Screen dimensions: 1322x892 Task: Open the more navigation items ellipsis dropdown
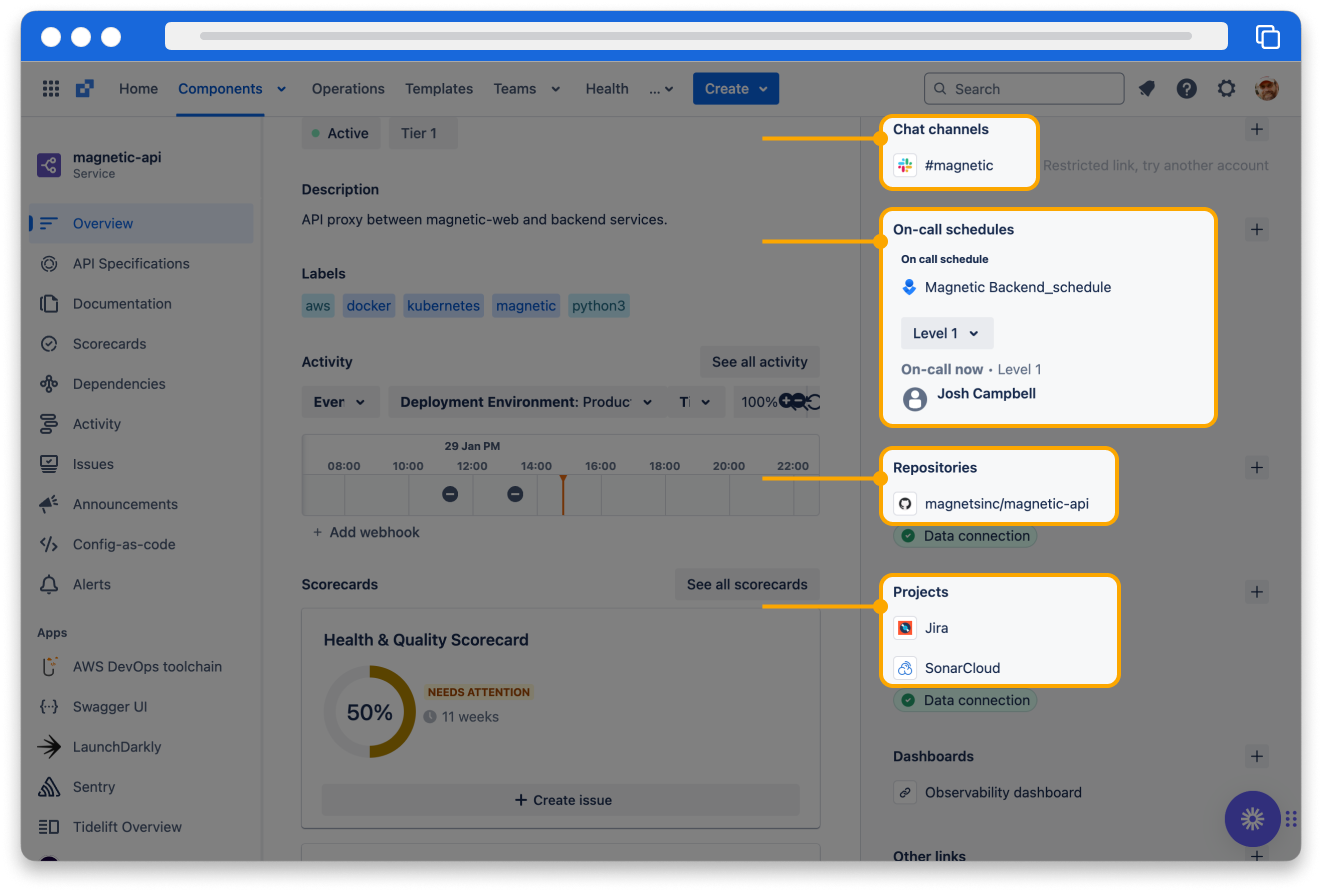coord(661,89)
